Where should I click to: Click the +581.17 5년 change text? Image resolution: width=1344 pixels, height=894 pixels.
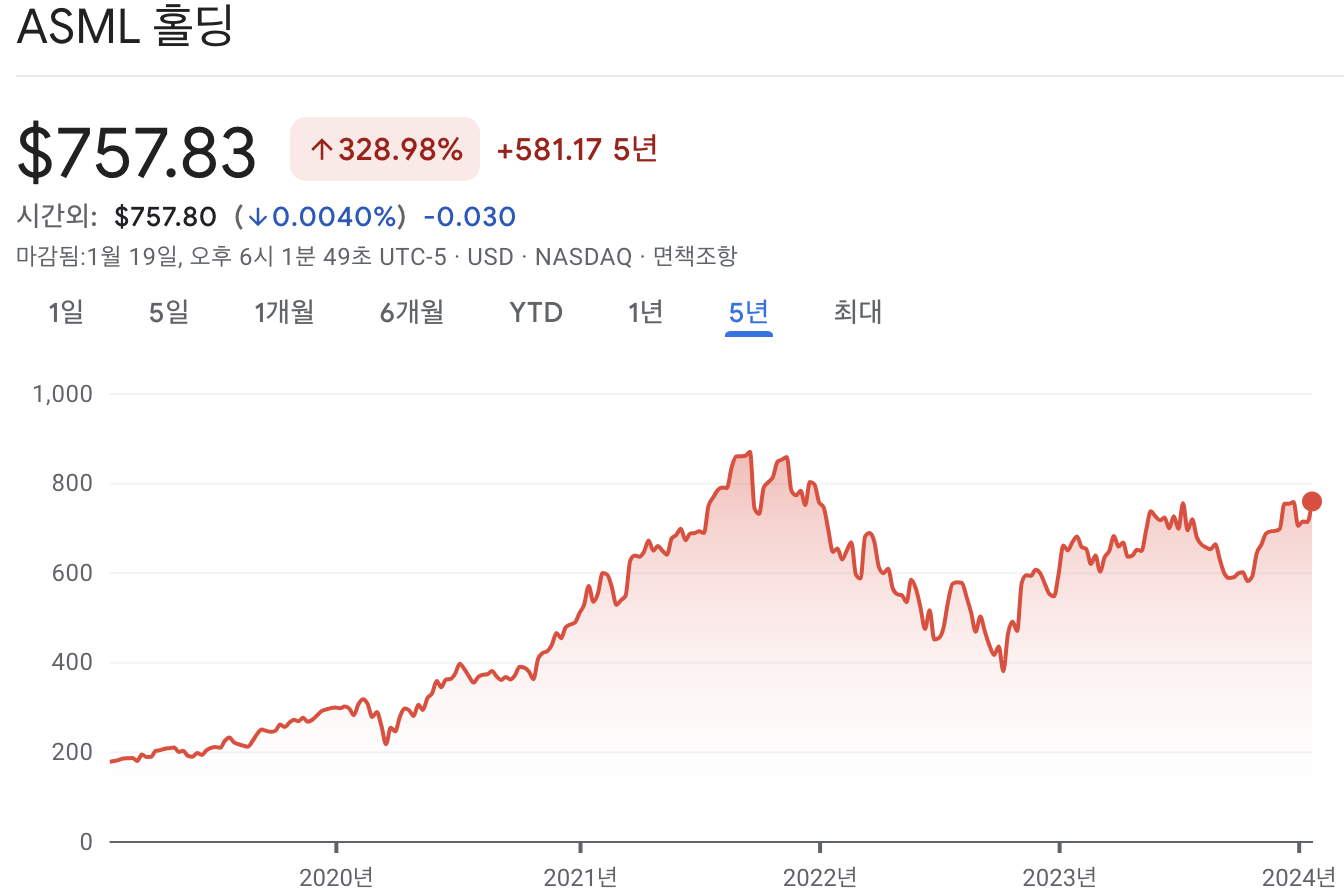pos(577,148)
